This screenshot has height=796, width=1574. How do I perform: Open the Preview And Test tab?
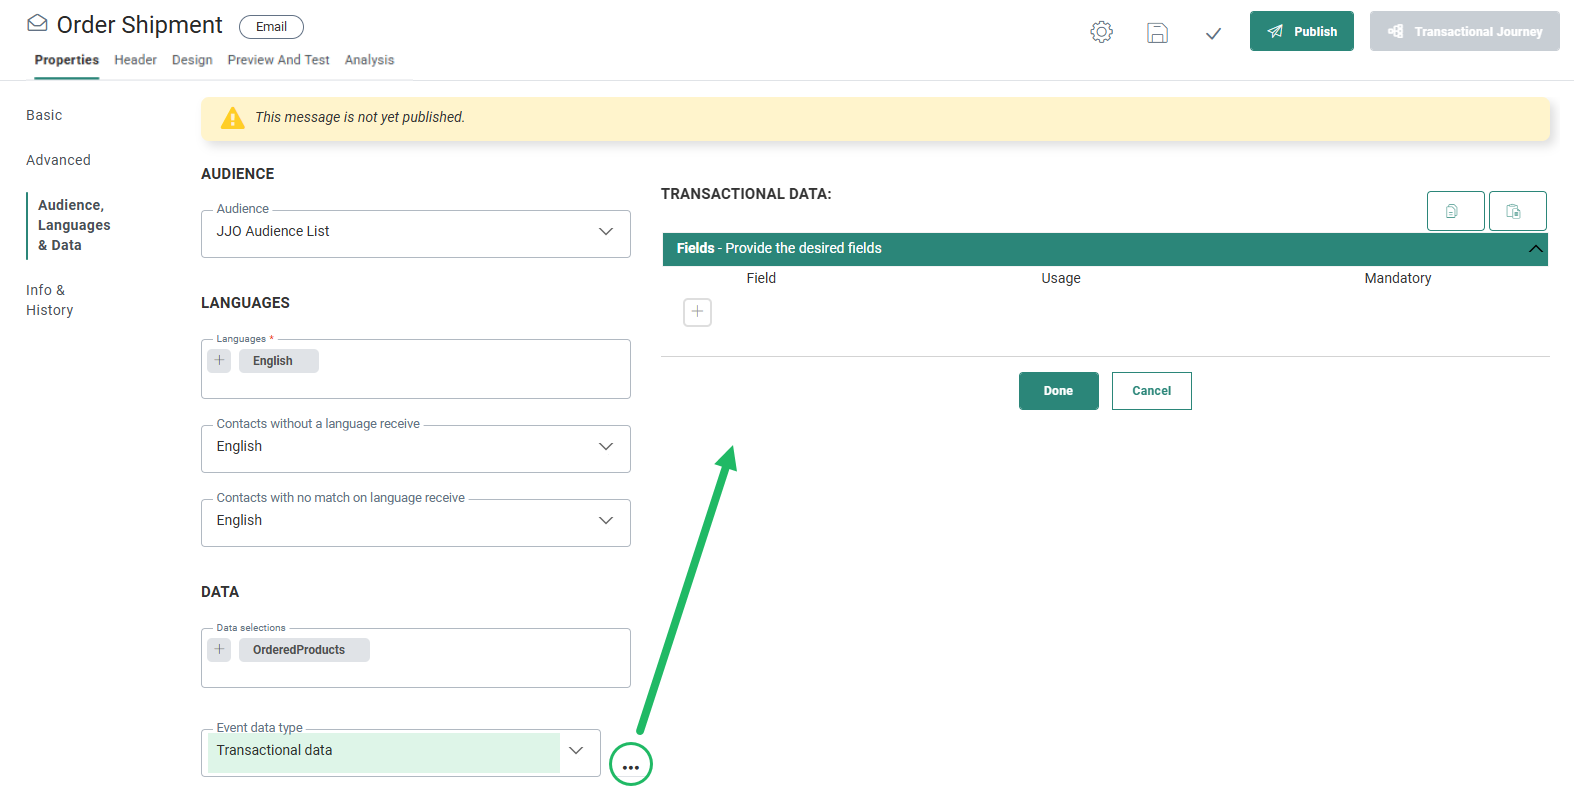[x=278, y=60]
